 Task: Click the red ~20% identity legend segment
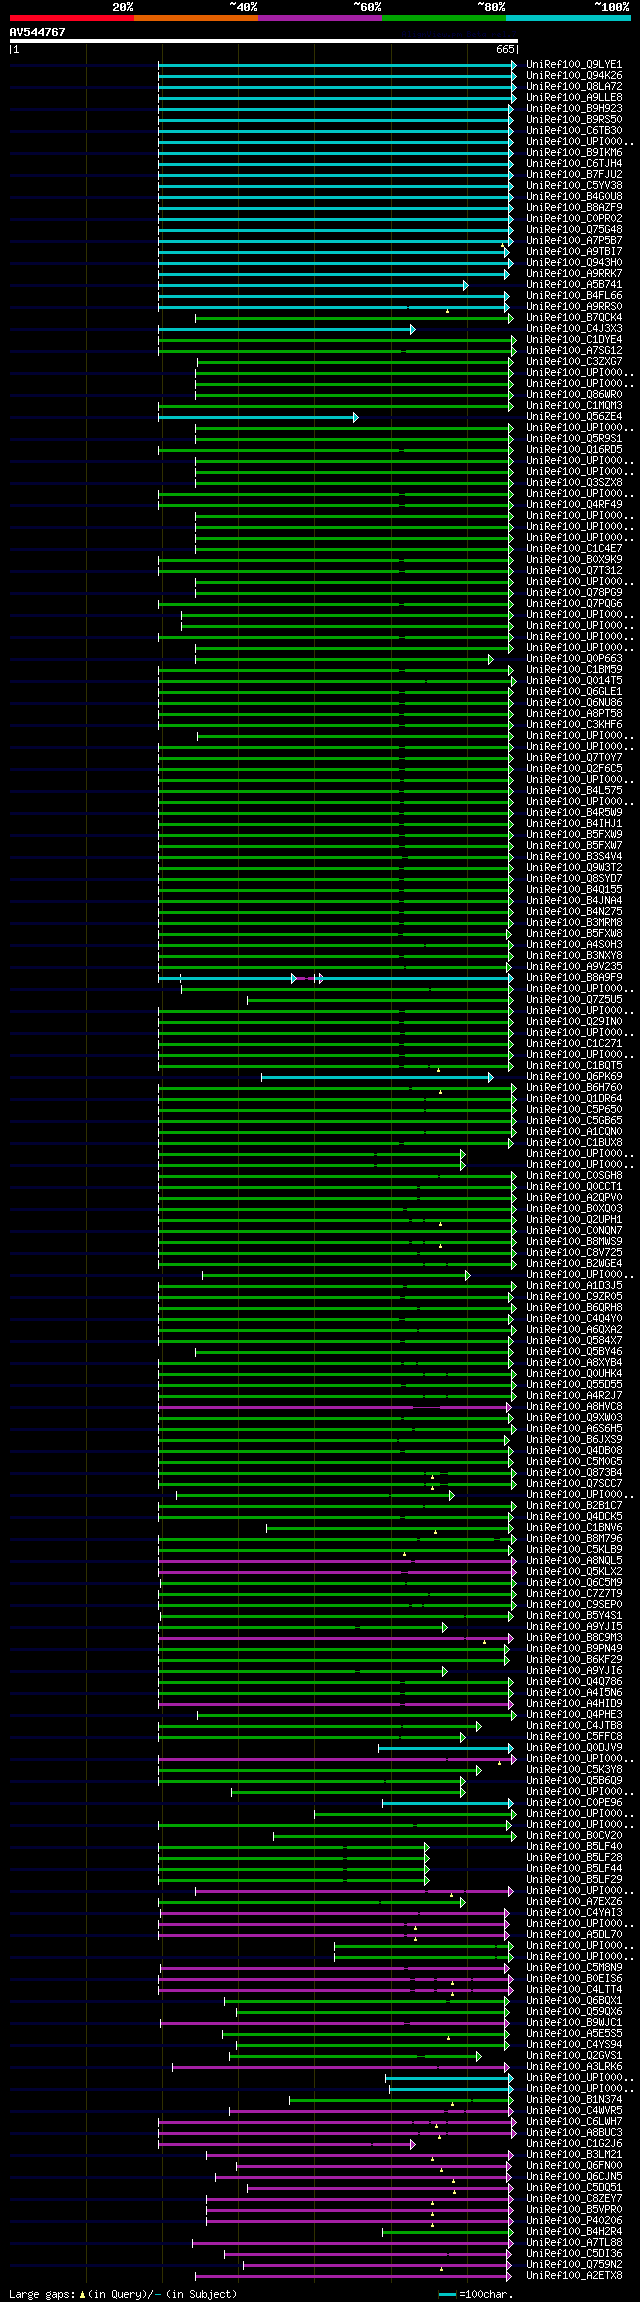(x=72, y=17)
